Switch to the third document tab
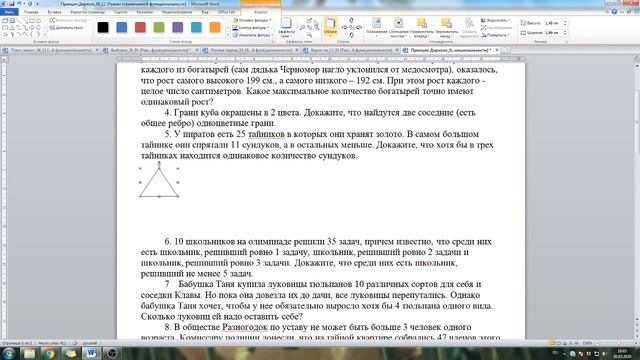Viewport: 640px width, 360px height. pyautogui.click(x=249, y=50)
